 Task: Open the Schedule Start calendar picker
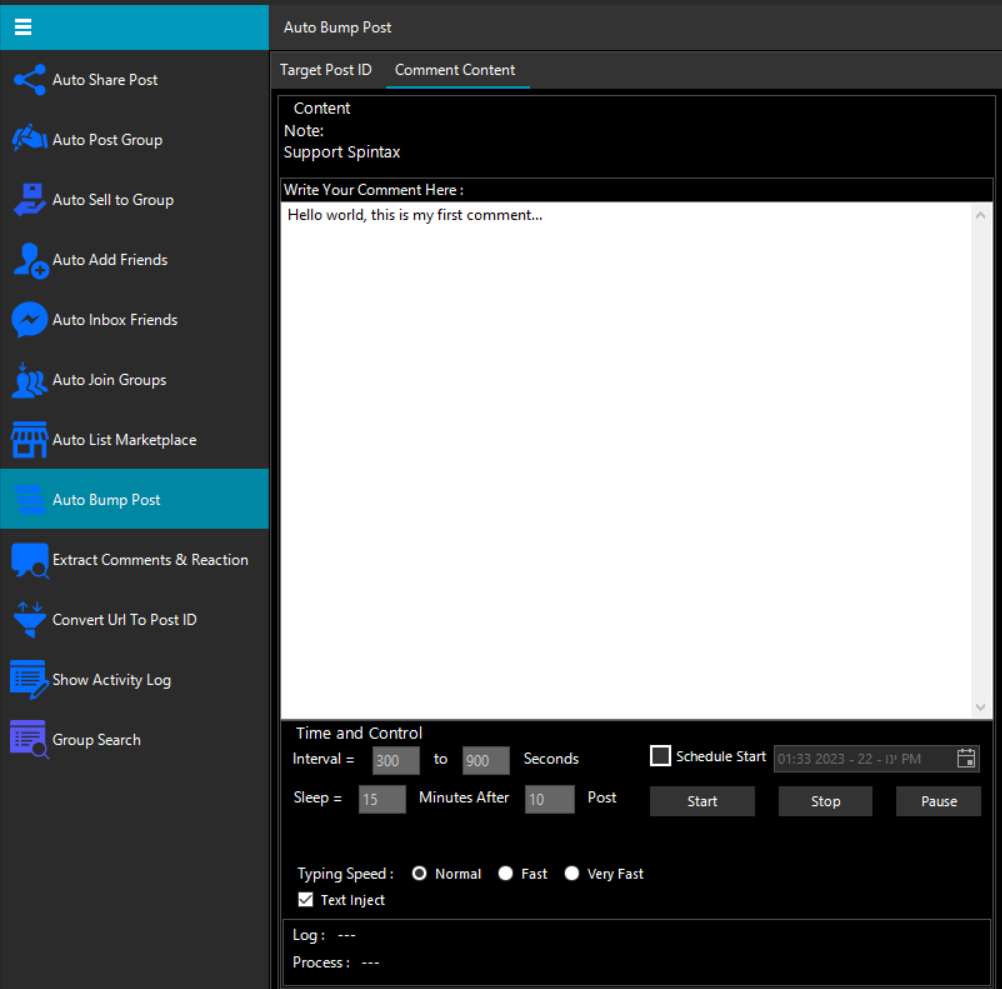(x=966, y=758)
